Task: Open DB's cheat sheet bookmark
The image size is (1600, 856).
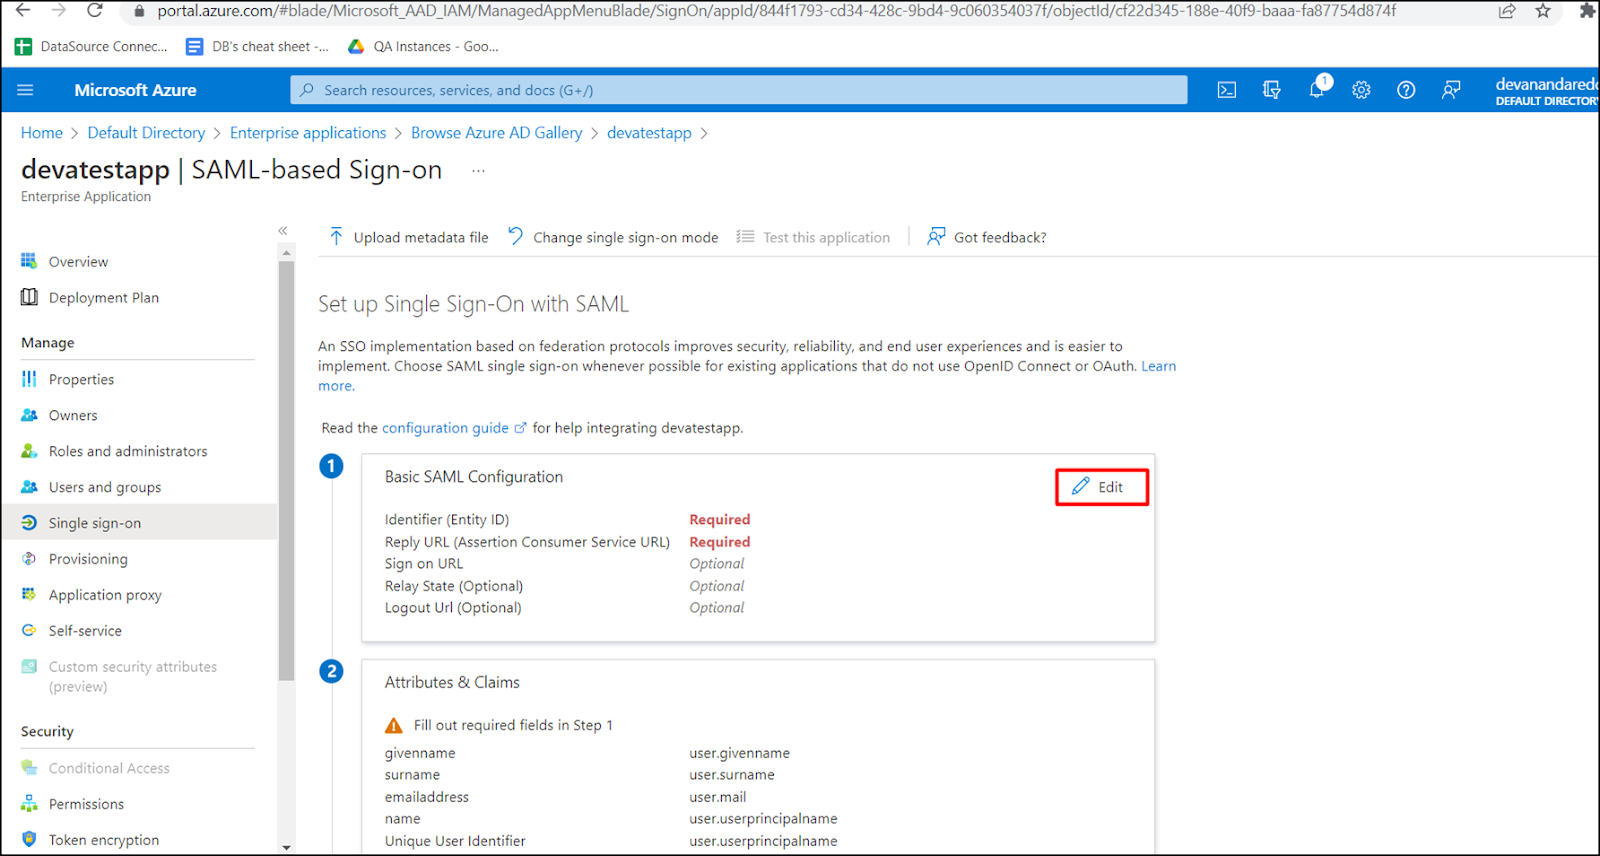Action: coord(257,46)
